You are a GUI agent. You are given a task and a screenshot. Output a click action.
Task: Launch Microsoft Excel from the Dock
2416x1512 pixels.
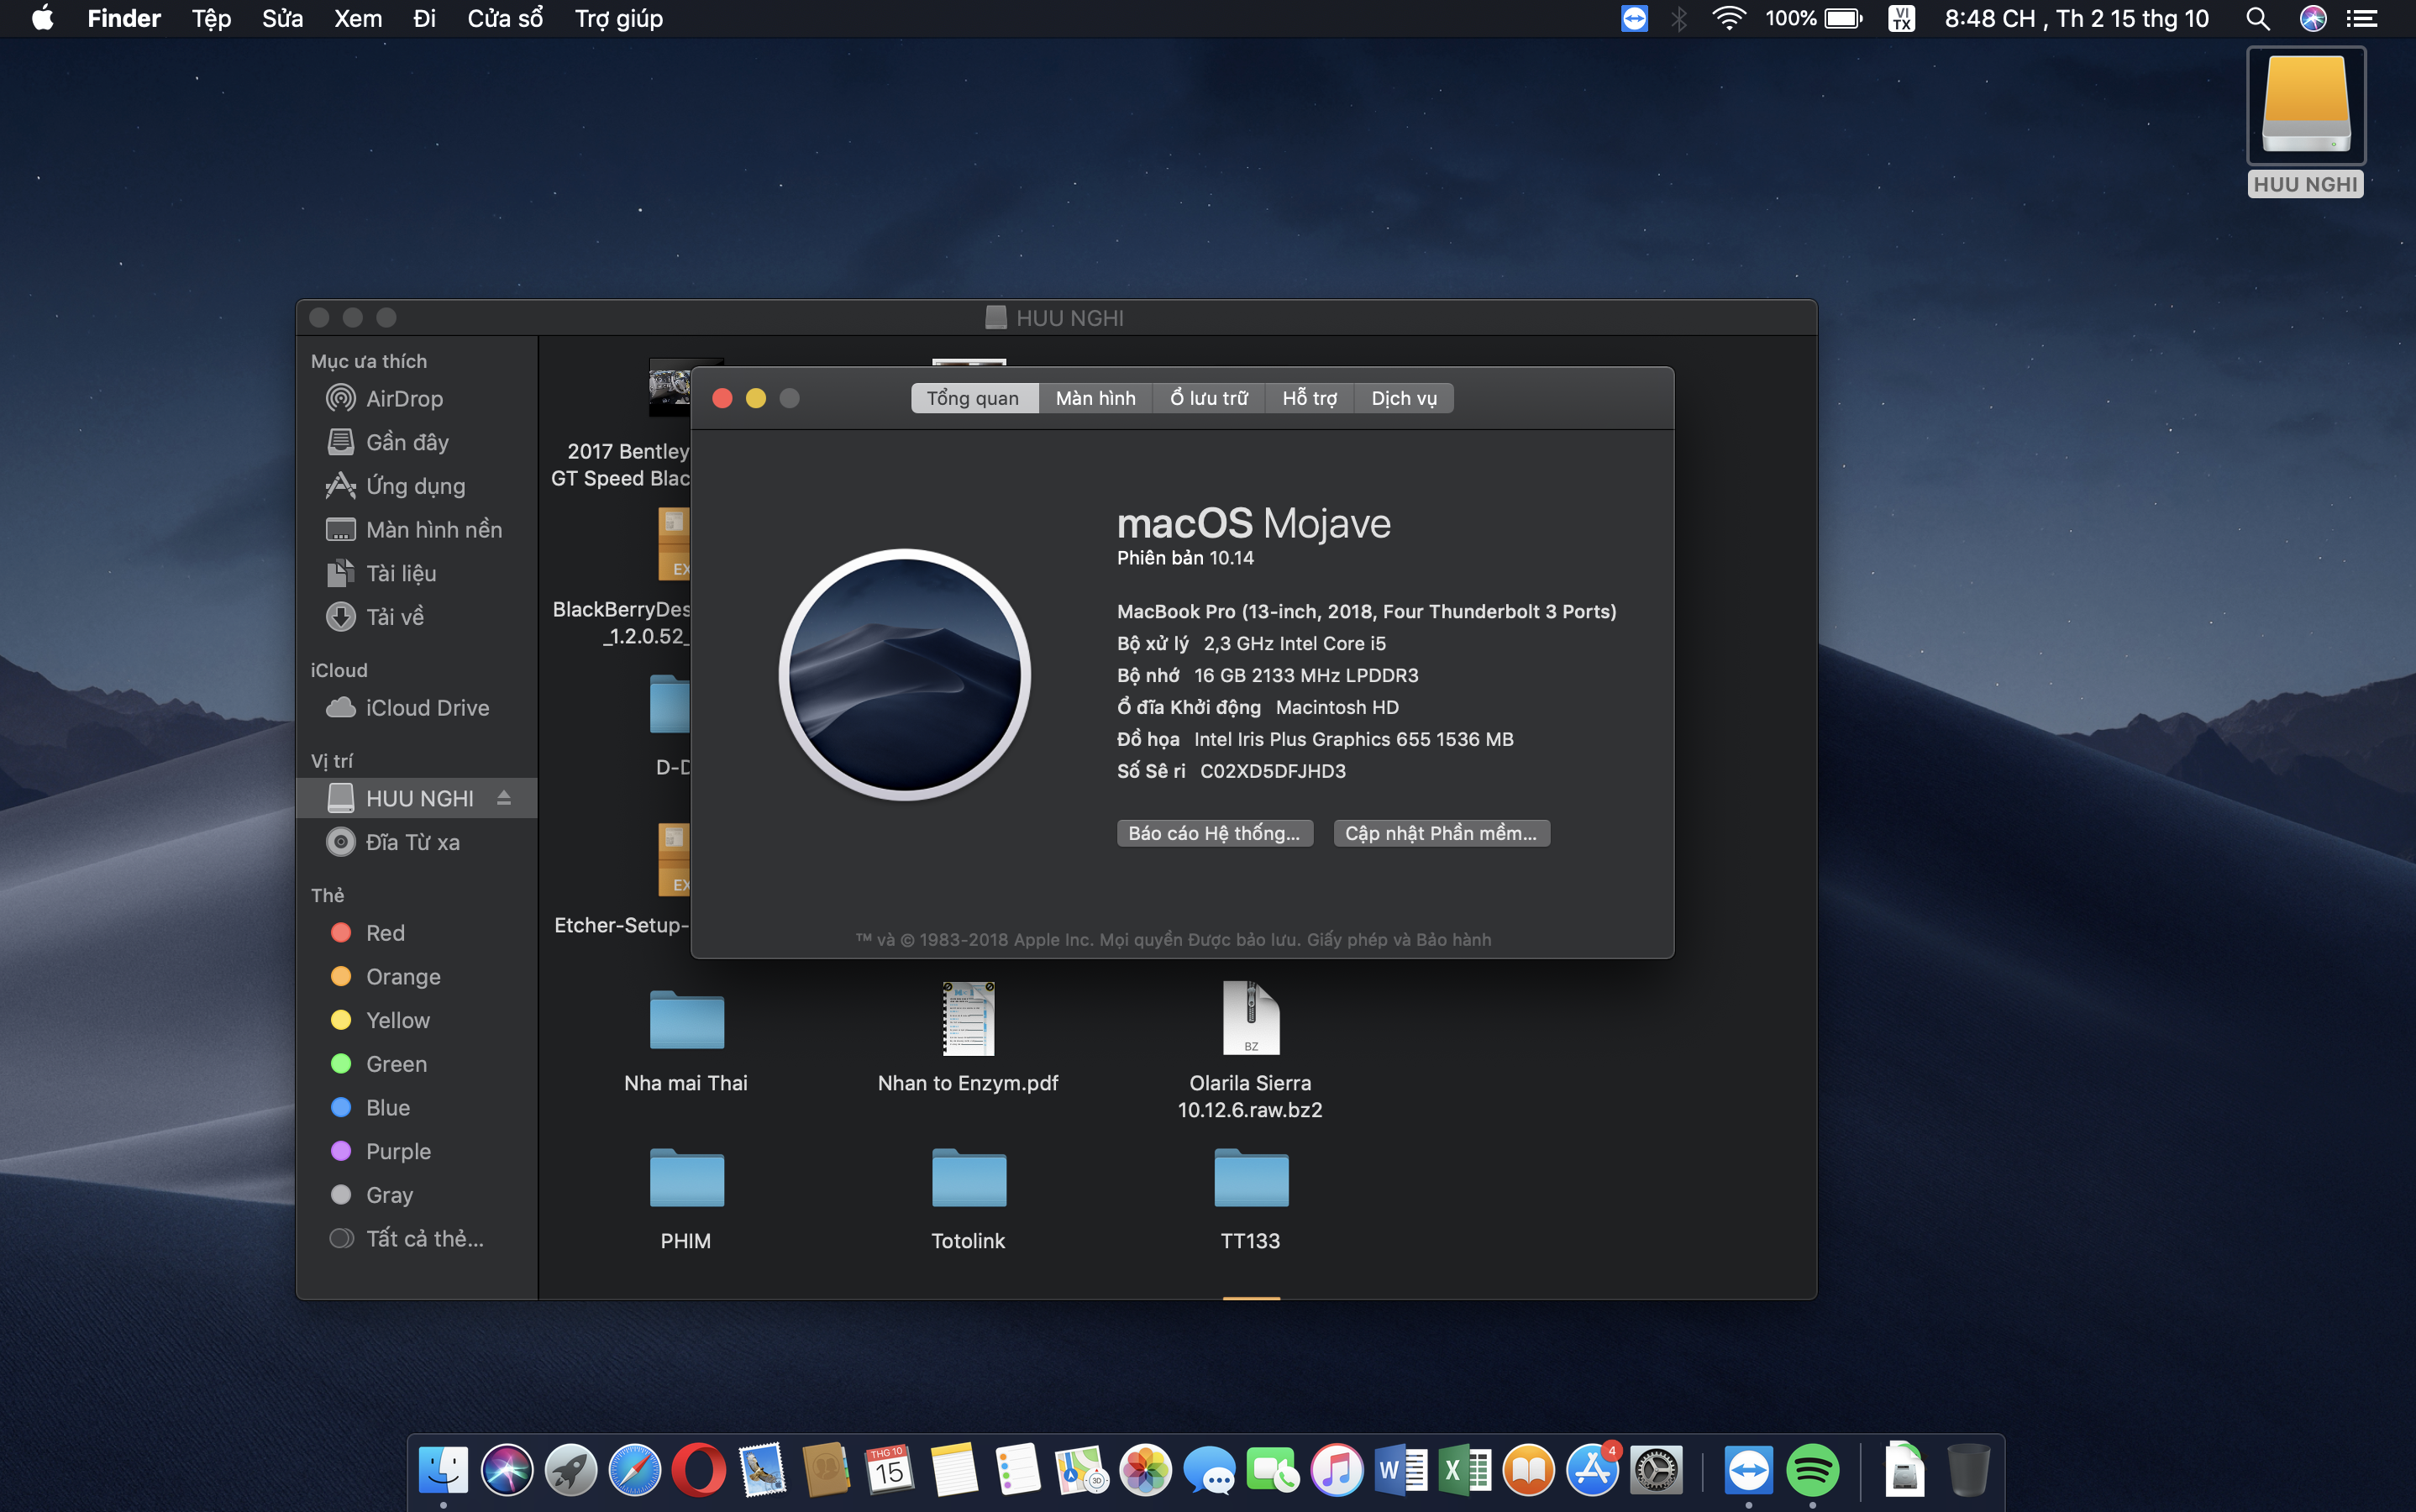coord(1465,1470)
